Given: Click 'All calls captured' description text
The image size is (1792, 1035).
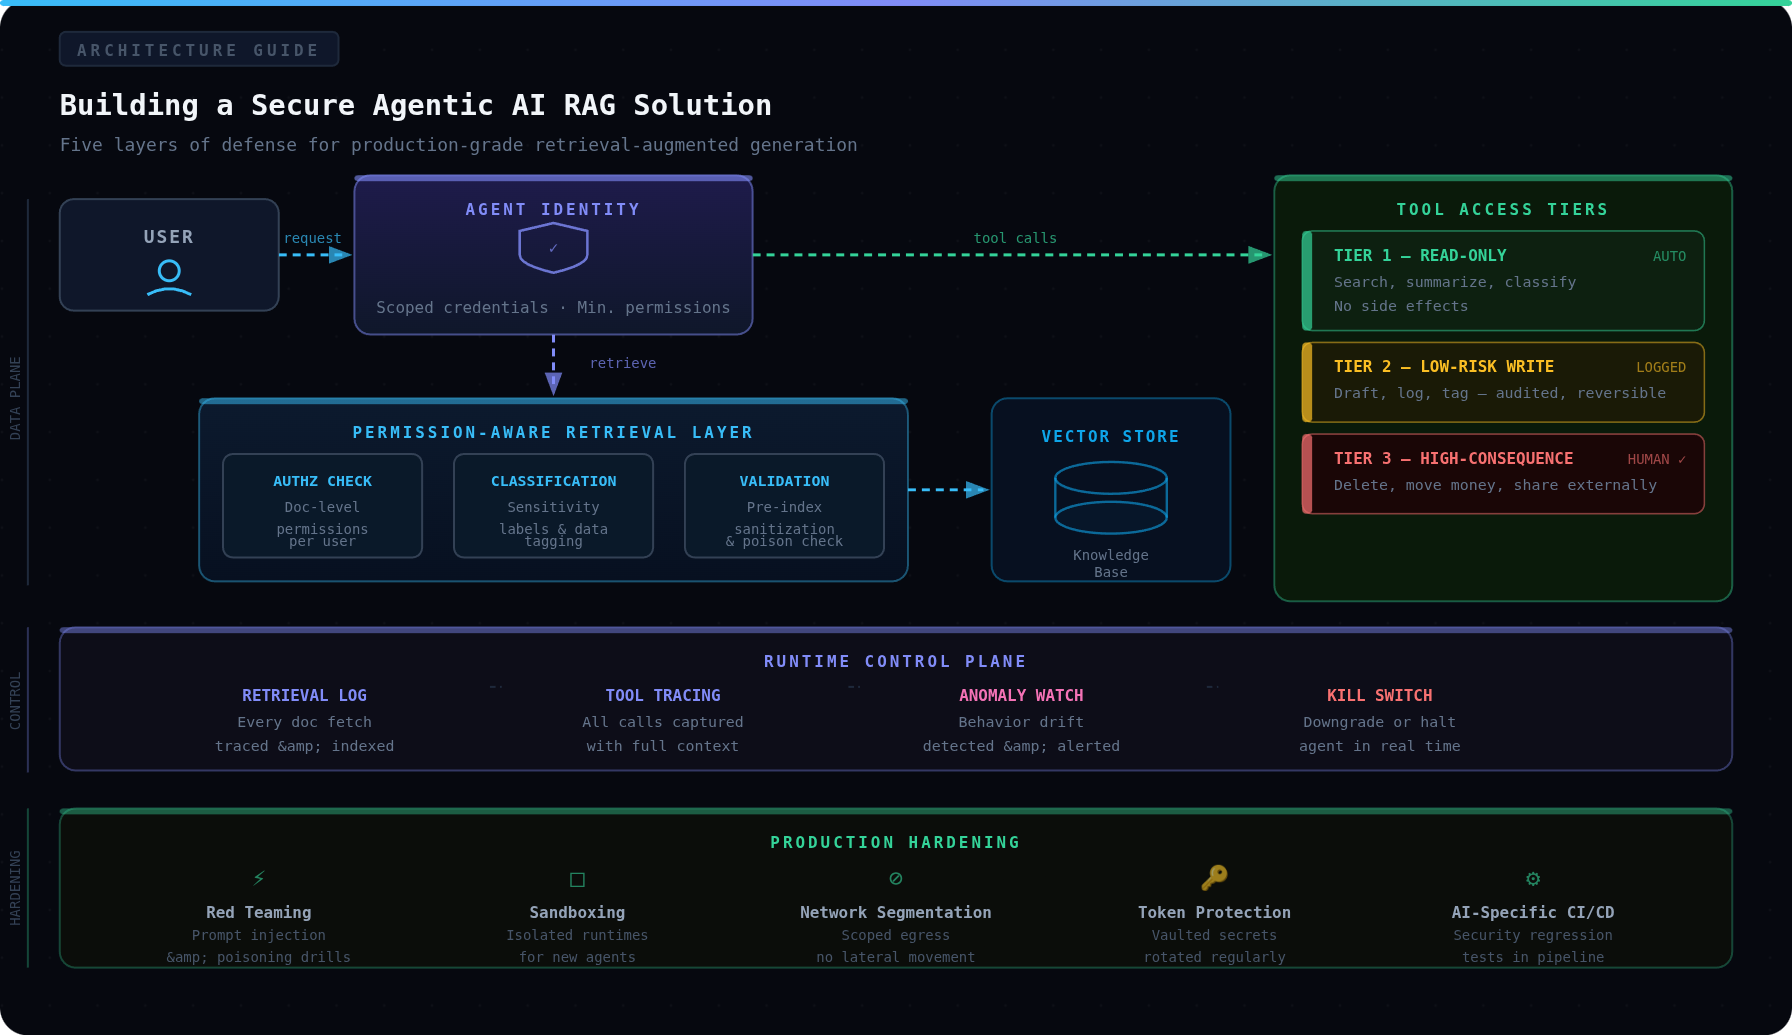Looking at the screenshot, I should coord(663,723).
